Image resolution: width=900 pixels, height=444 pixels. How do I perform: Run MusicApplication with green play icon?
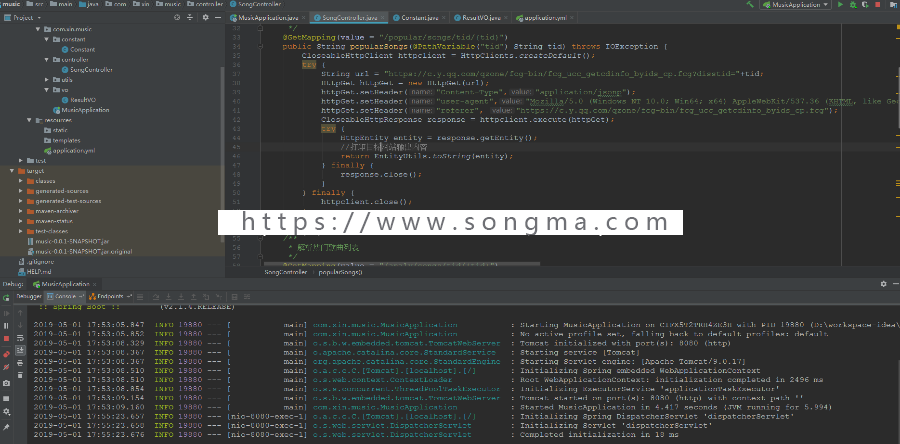840,5
